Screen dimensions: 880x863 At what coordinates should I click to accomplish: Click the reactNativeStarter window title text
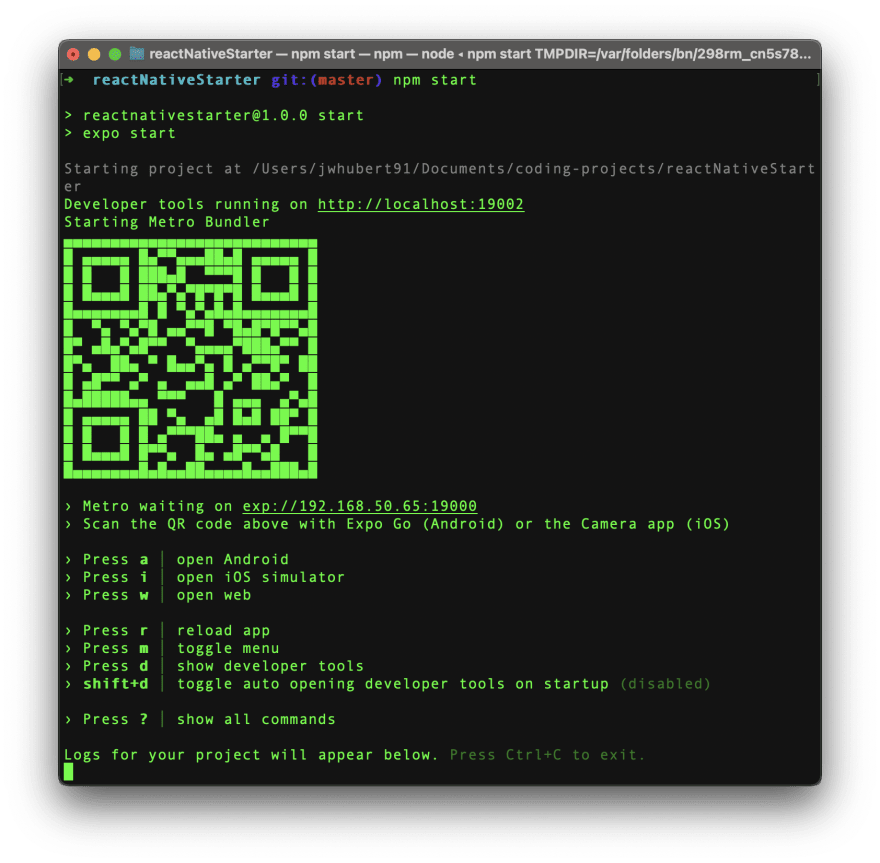click(480, 54)
